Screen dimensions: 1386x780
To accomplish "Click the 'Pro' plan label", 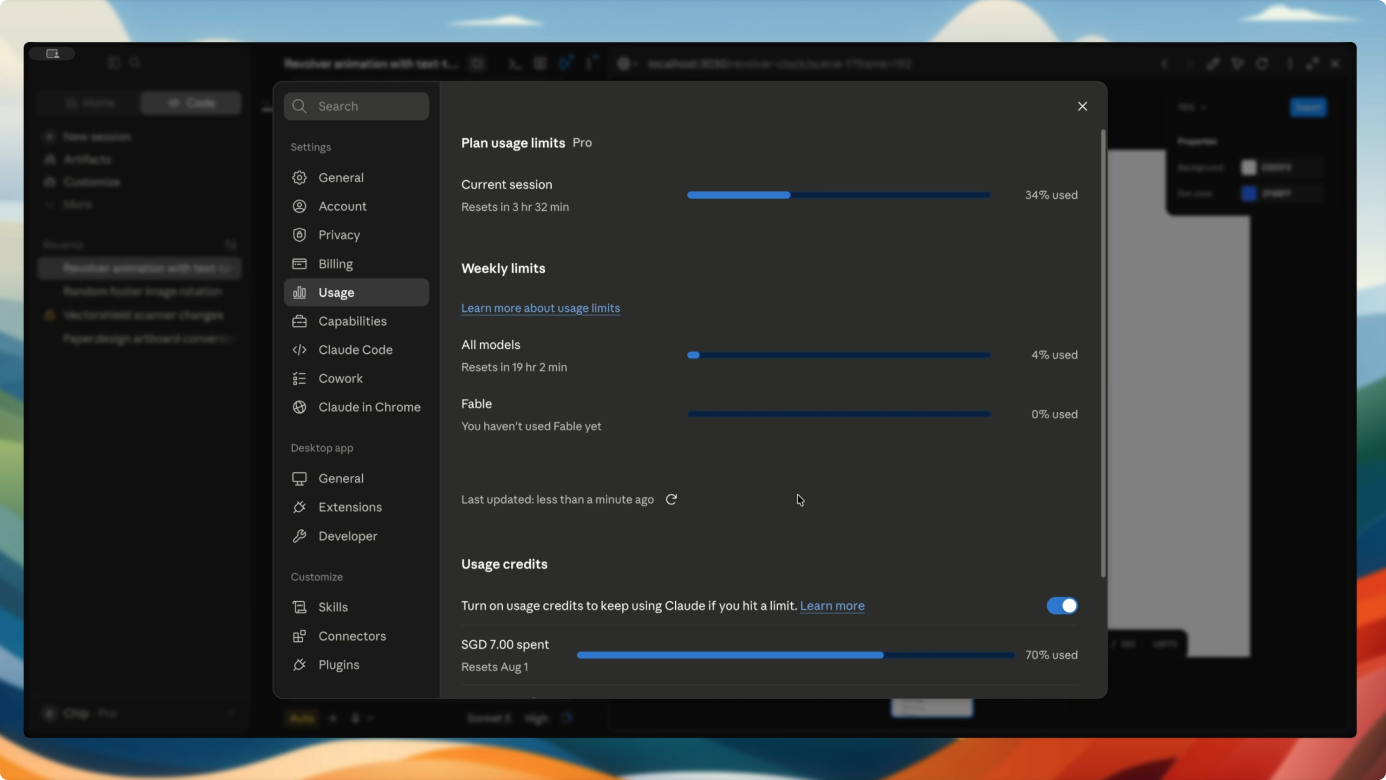I will pyautogui.click(x=582, y=143).
